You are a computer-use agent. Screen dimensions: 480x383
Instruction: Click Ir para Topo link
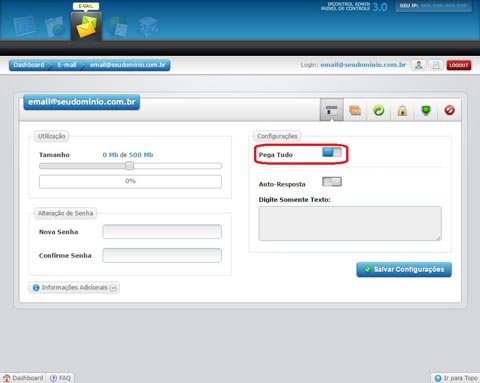457,378
